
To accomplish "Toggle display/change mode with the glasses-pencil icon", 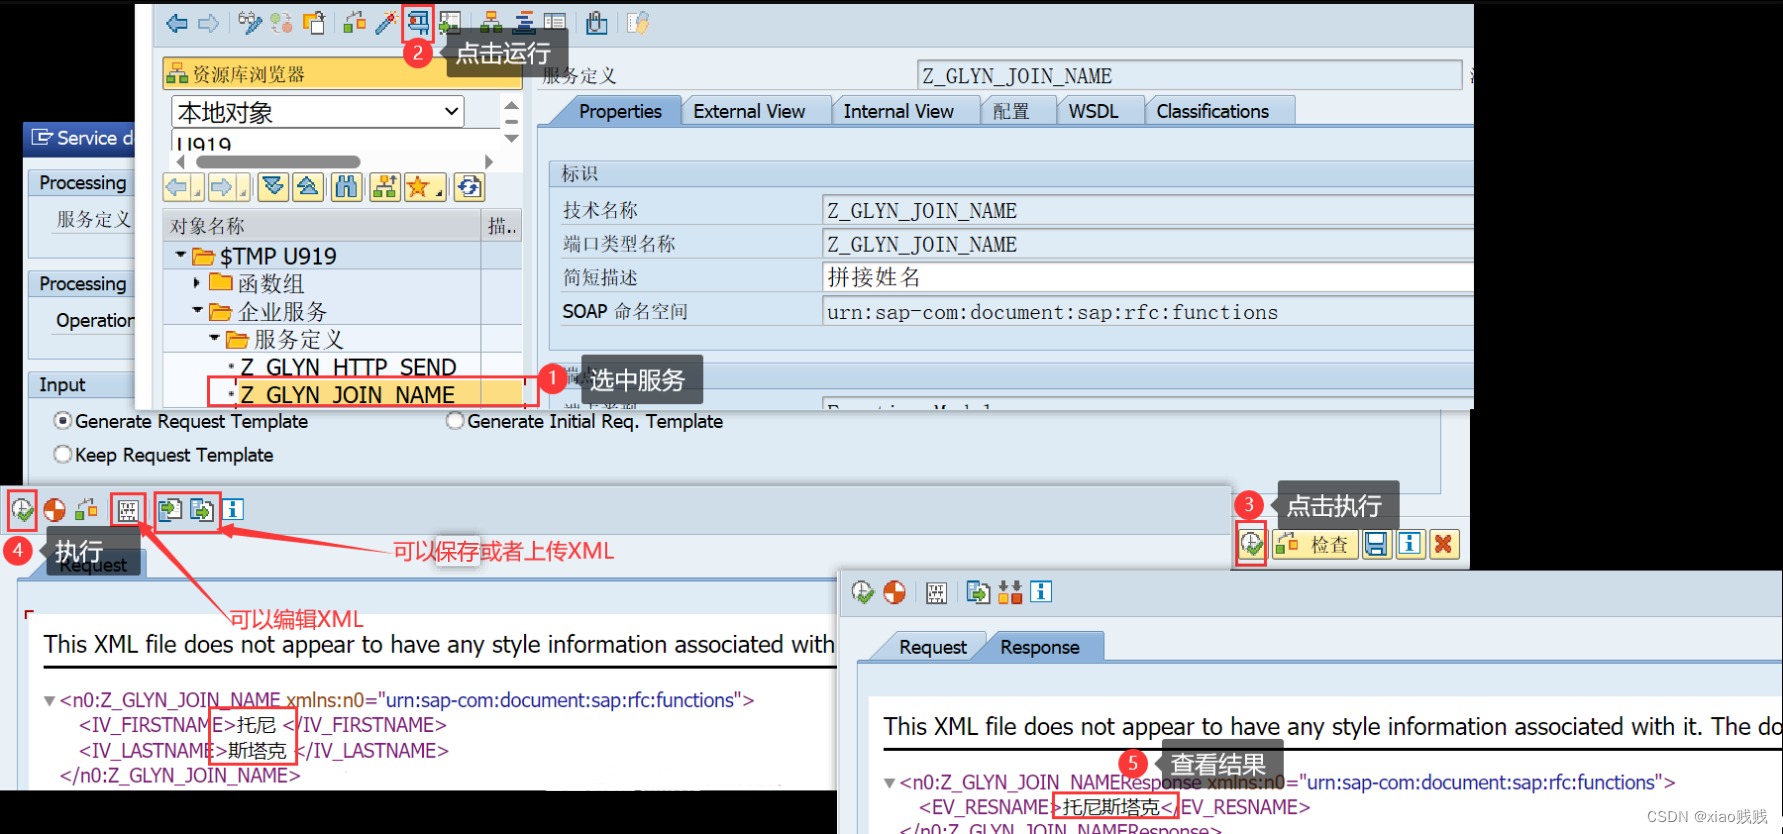I will coord(250,23).
